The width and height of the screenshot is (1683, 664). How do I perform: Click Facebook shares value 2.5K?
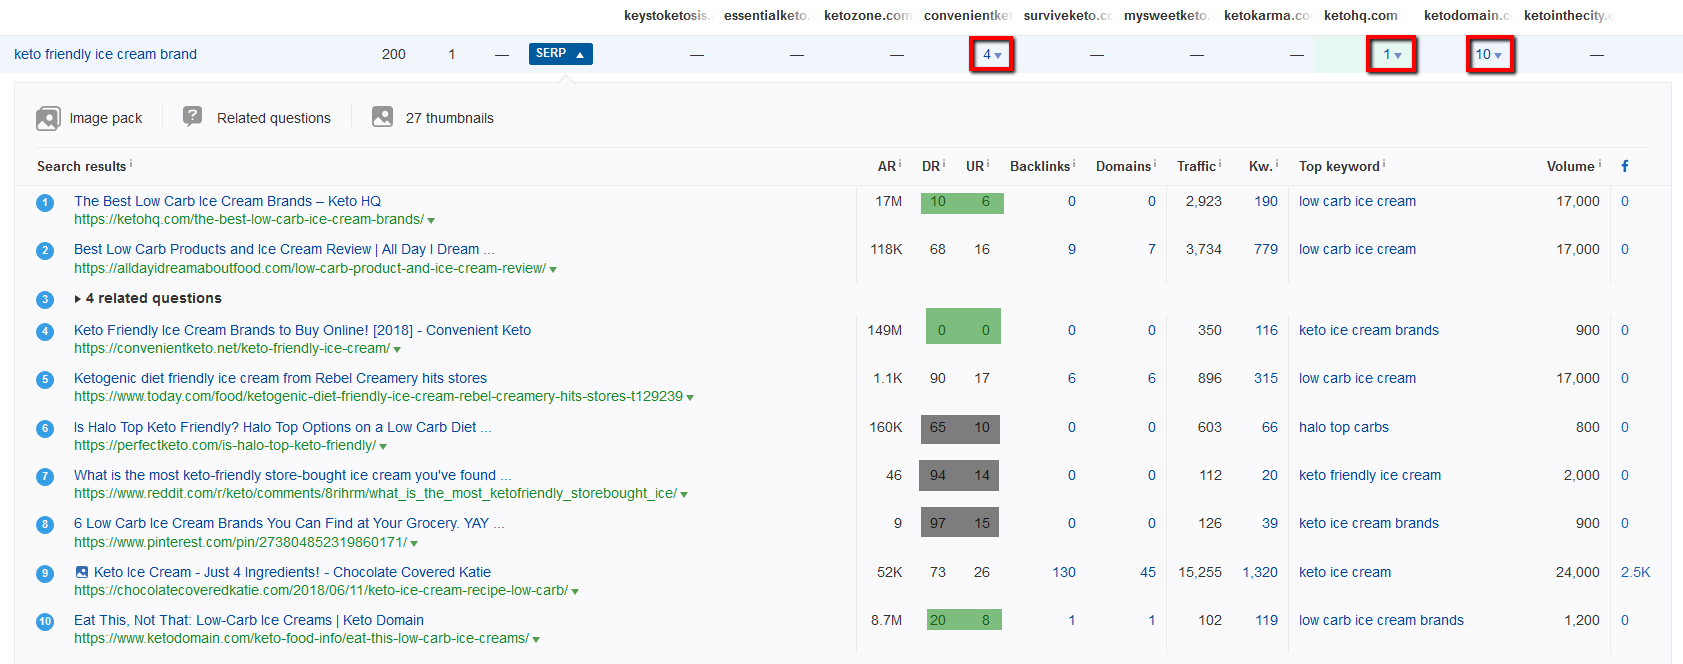pos(1635,572)
